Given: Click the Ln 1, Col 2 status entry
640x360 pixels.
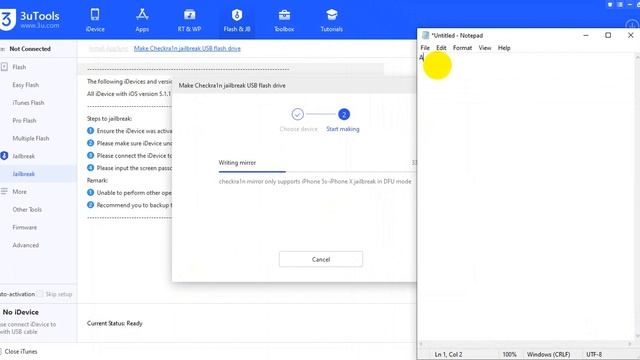Looking at the screenshot, I should 448,354.
